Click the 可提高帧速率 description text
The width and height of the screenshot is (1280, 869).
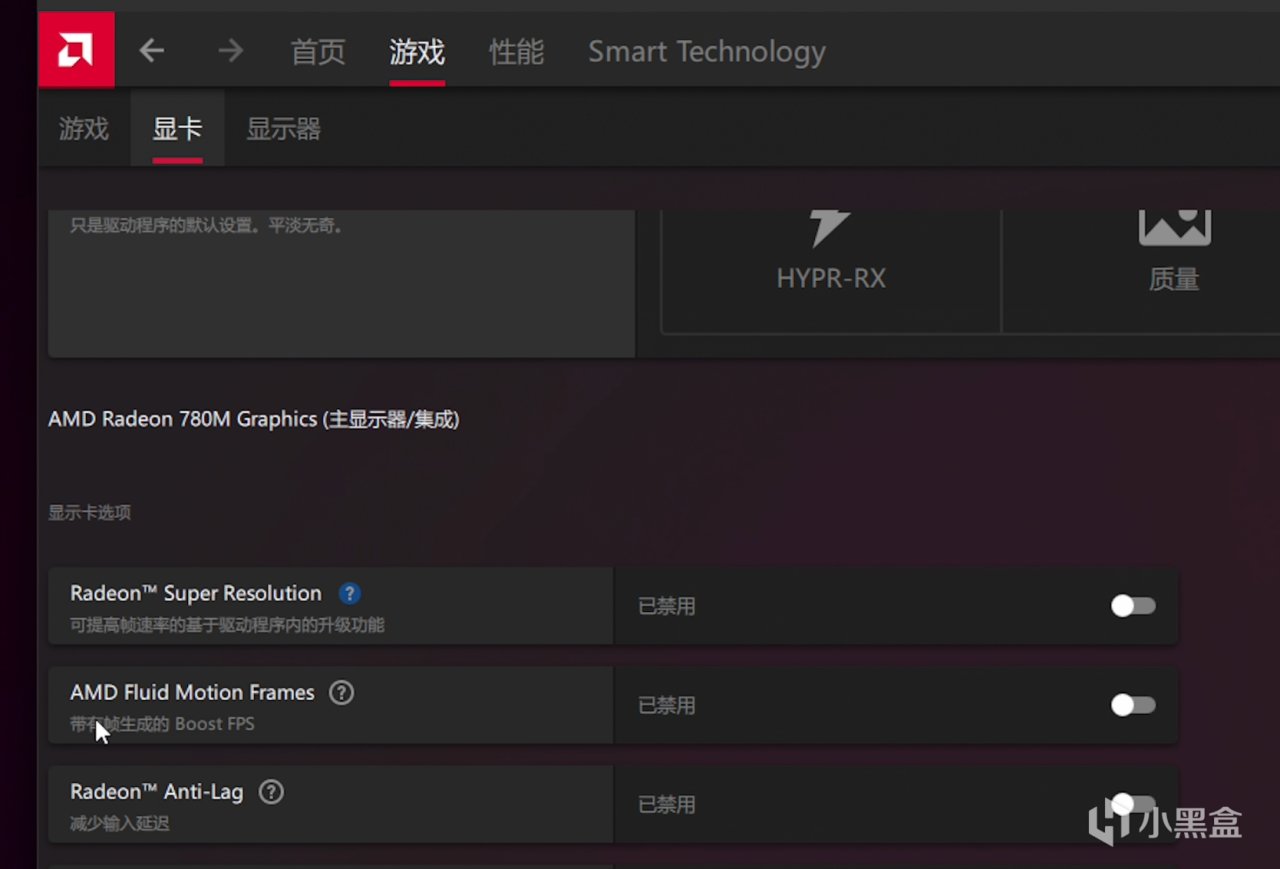click(x=227, y=625)
